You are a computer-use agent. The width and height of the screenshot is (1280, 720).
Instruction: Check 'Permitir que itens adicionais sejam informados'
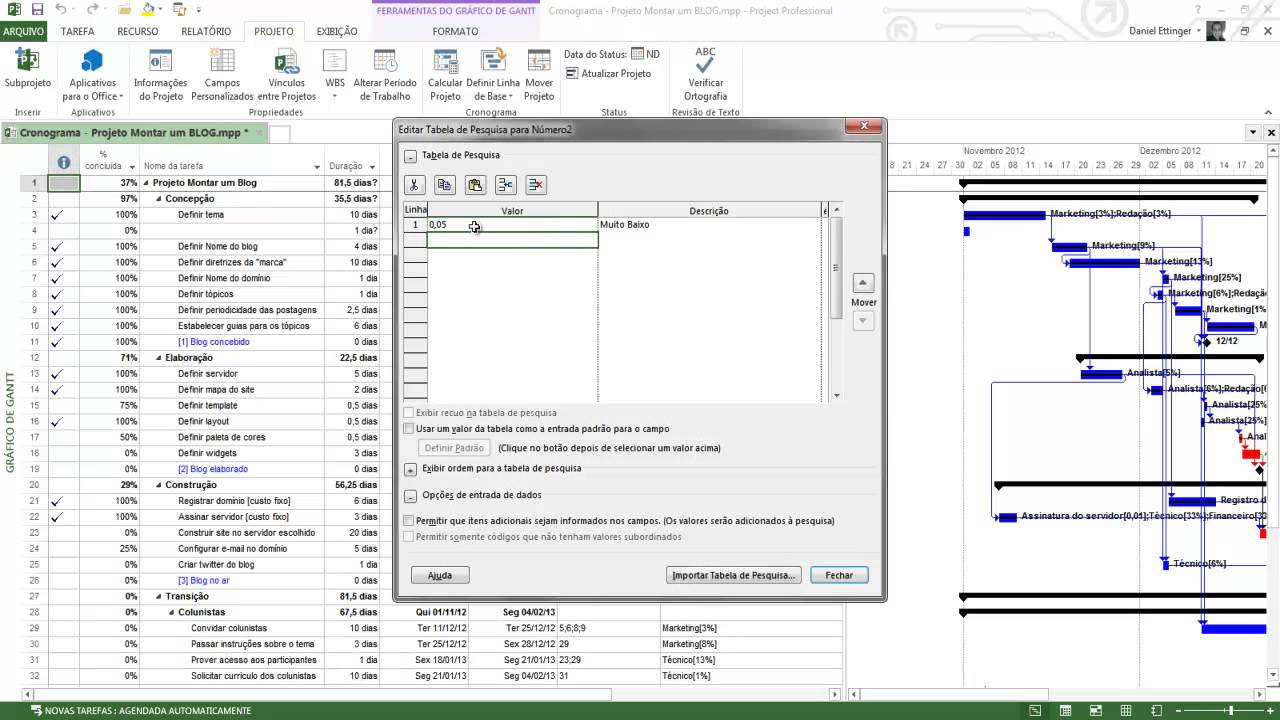[x=408, y=520]
